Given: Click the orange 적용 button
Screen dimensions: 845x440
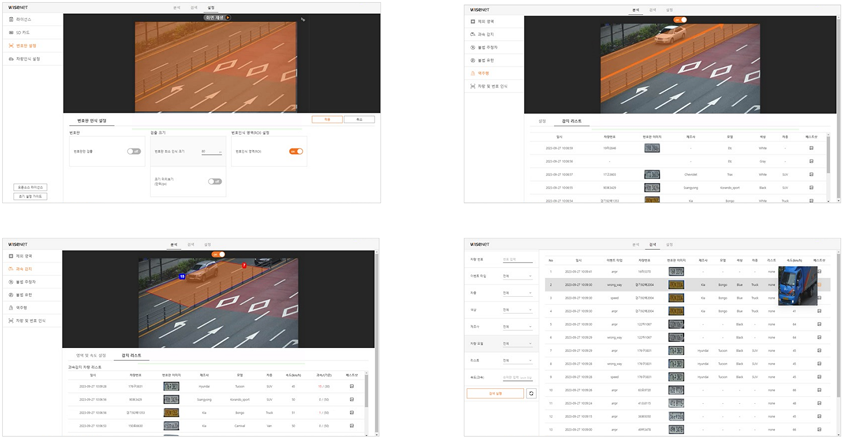Looking at the screenshot, I should 327,119.
